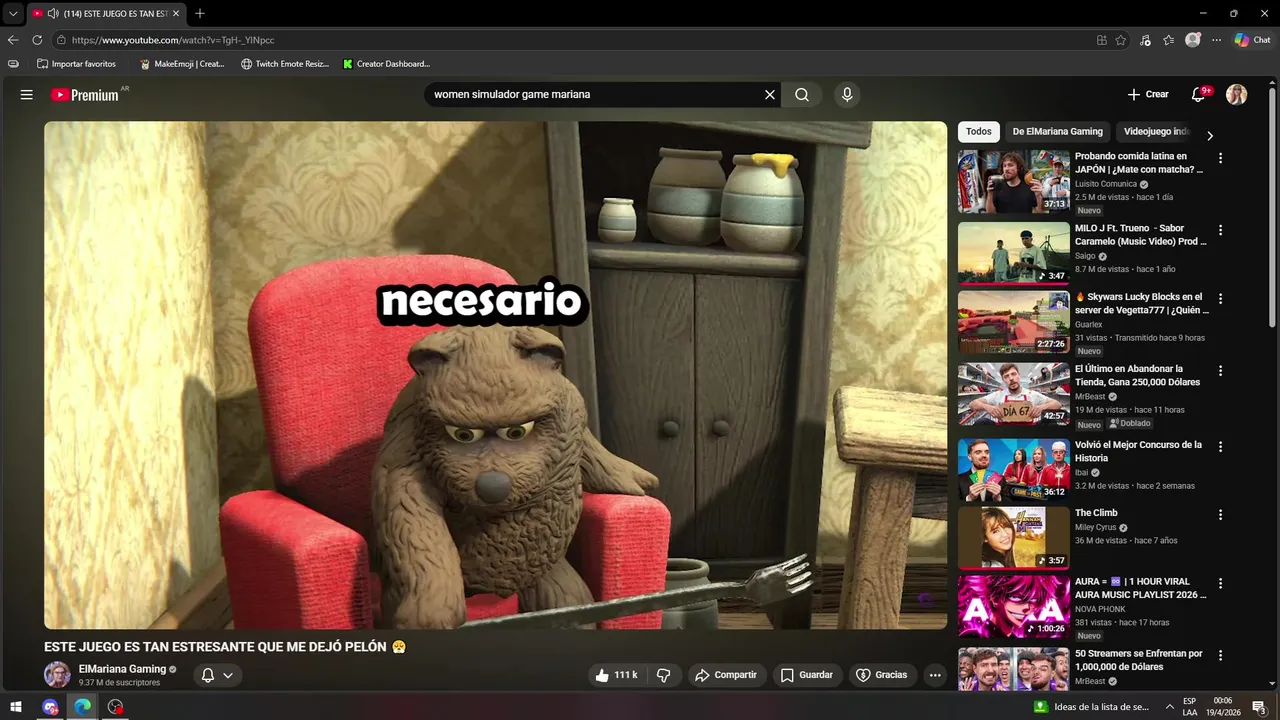Save the video with Guardar
The height and width of the screenshot is (720, 1280).
point(807,675)
